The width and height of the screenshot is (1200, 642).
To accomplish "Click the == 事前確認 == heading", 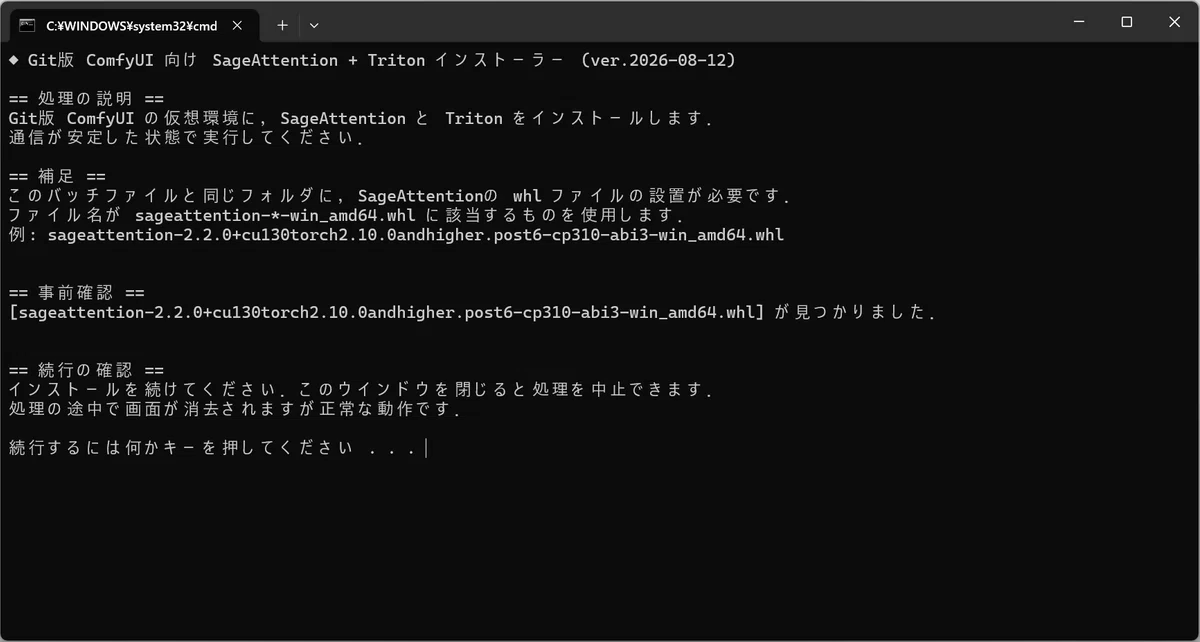I will pos(76,293).
